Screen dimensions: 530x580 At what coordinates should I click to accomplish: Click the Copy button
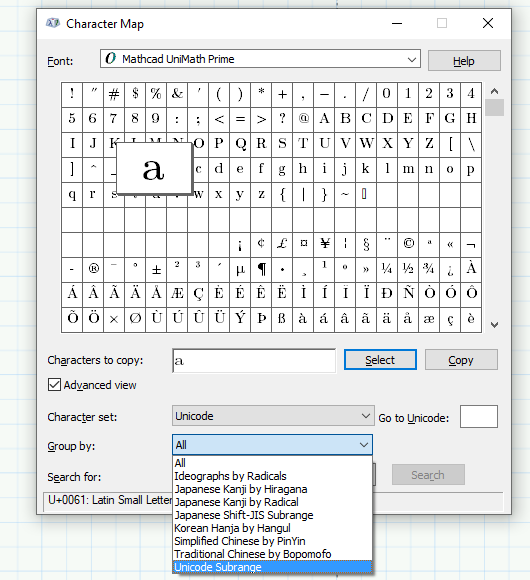click(x=461, y=360)
